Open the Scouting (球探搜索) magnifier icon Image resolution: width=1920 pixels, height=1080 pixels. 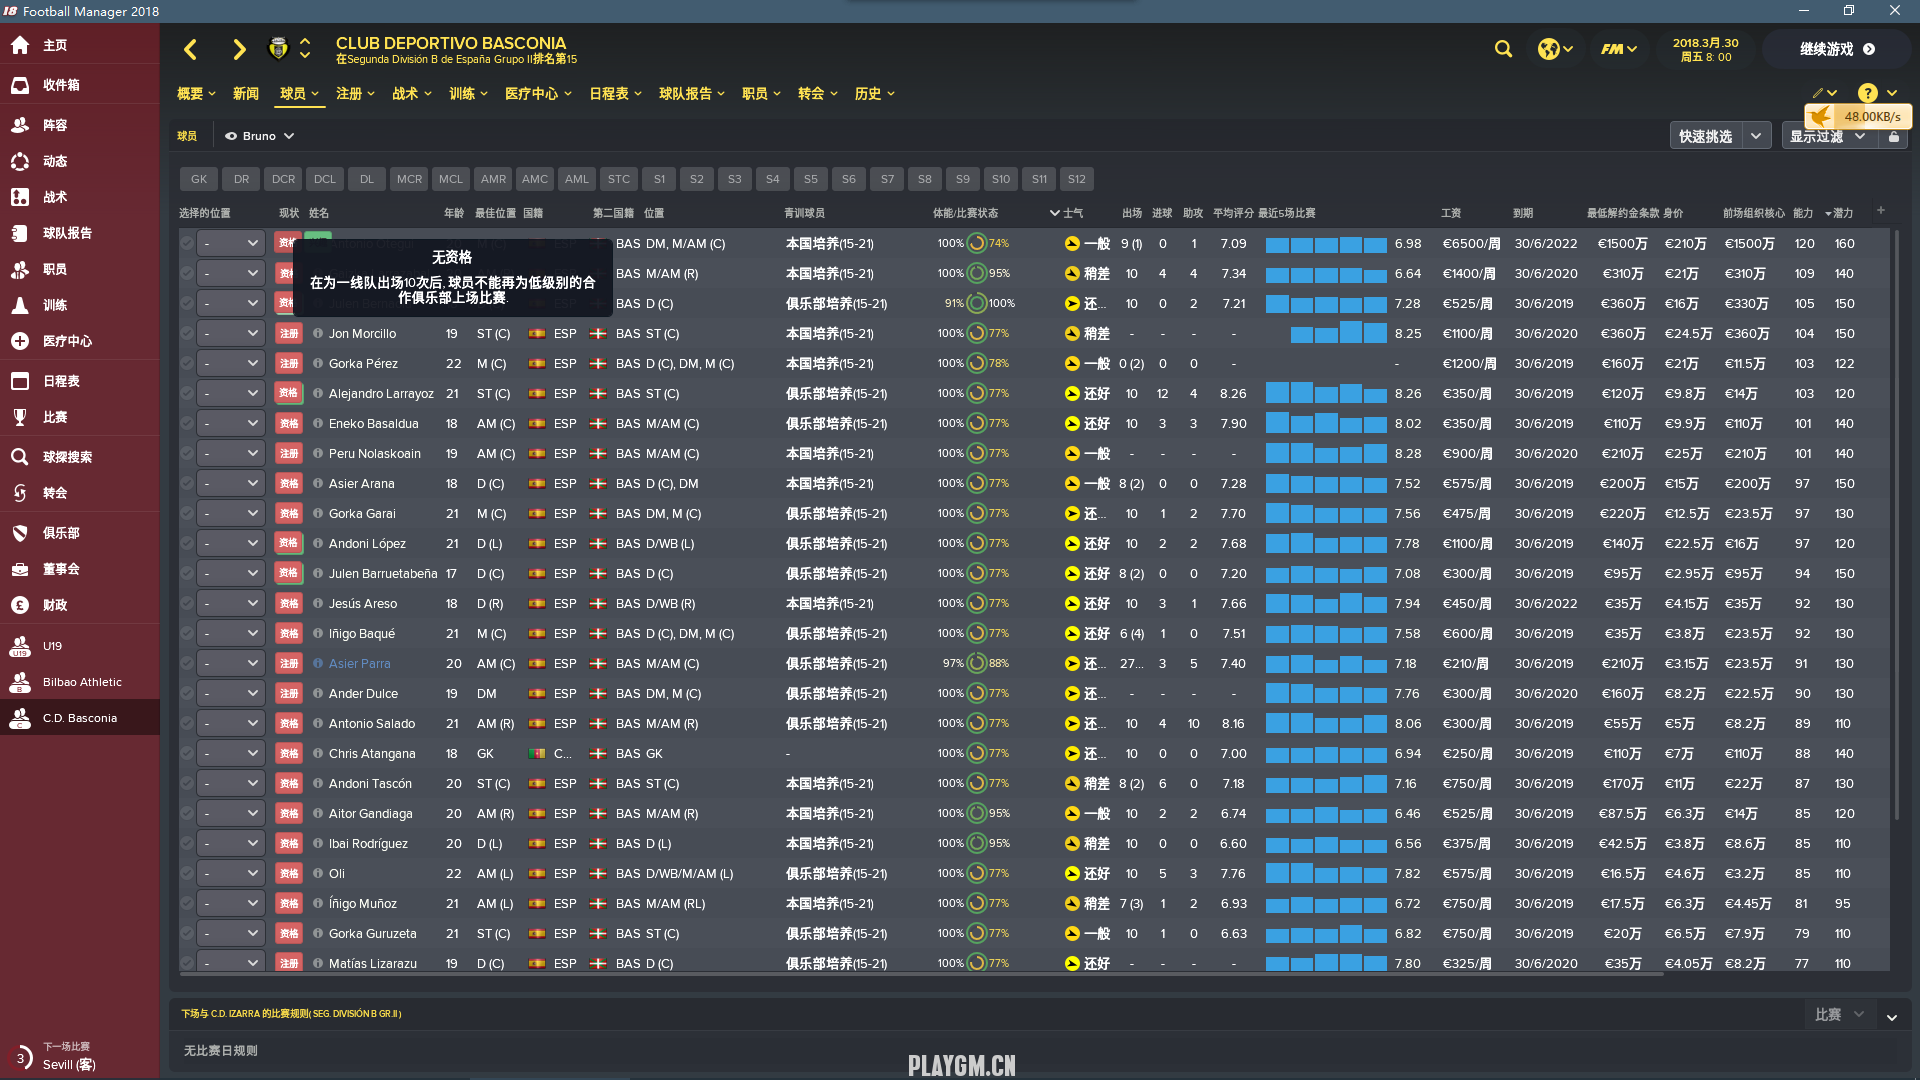[x=20, y=457]
